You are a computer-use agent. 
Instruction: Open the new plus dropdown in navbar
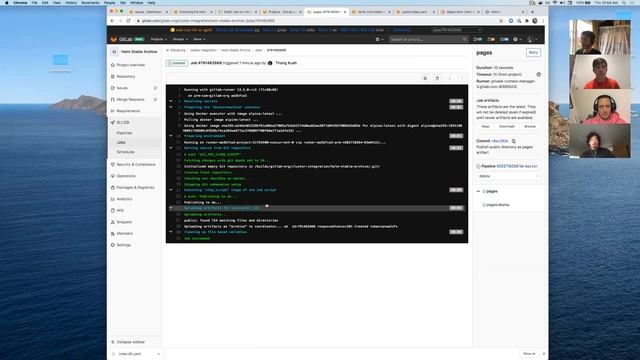click(x=379, y=39)
